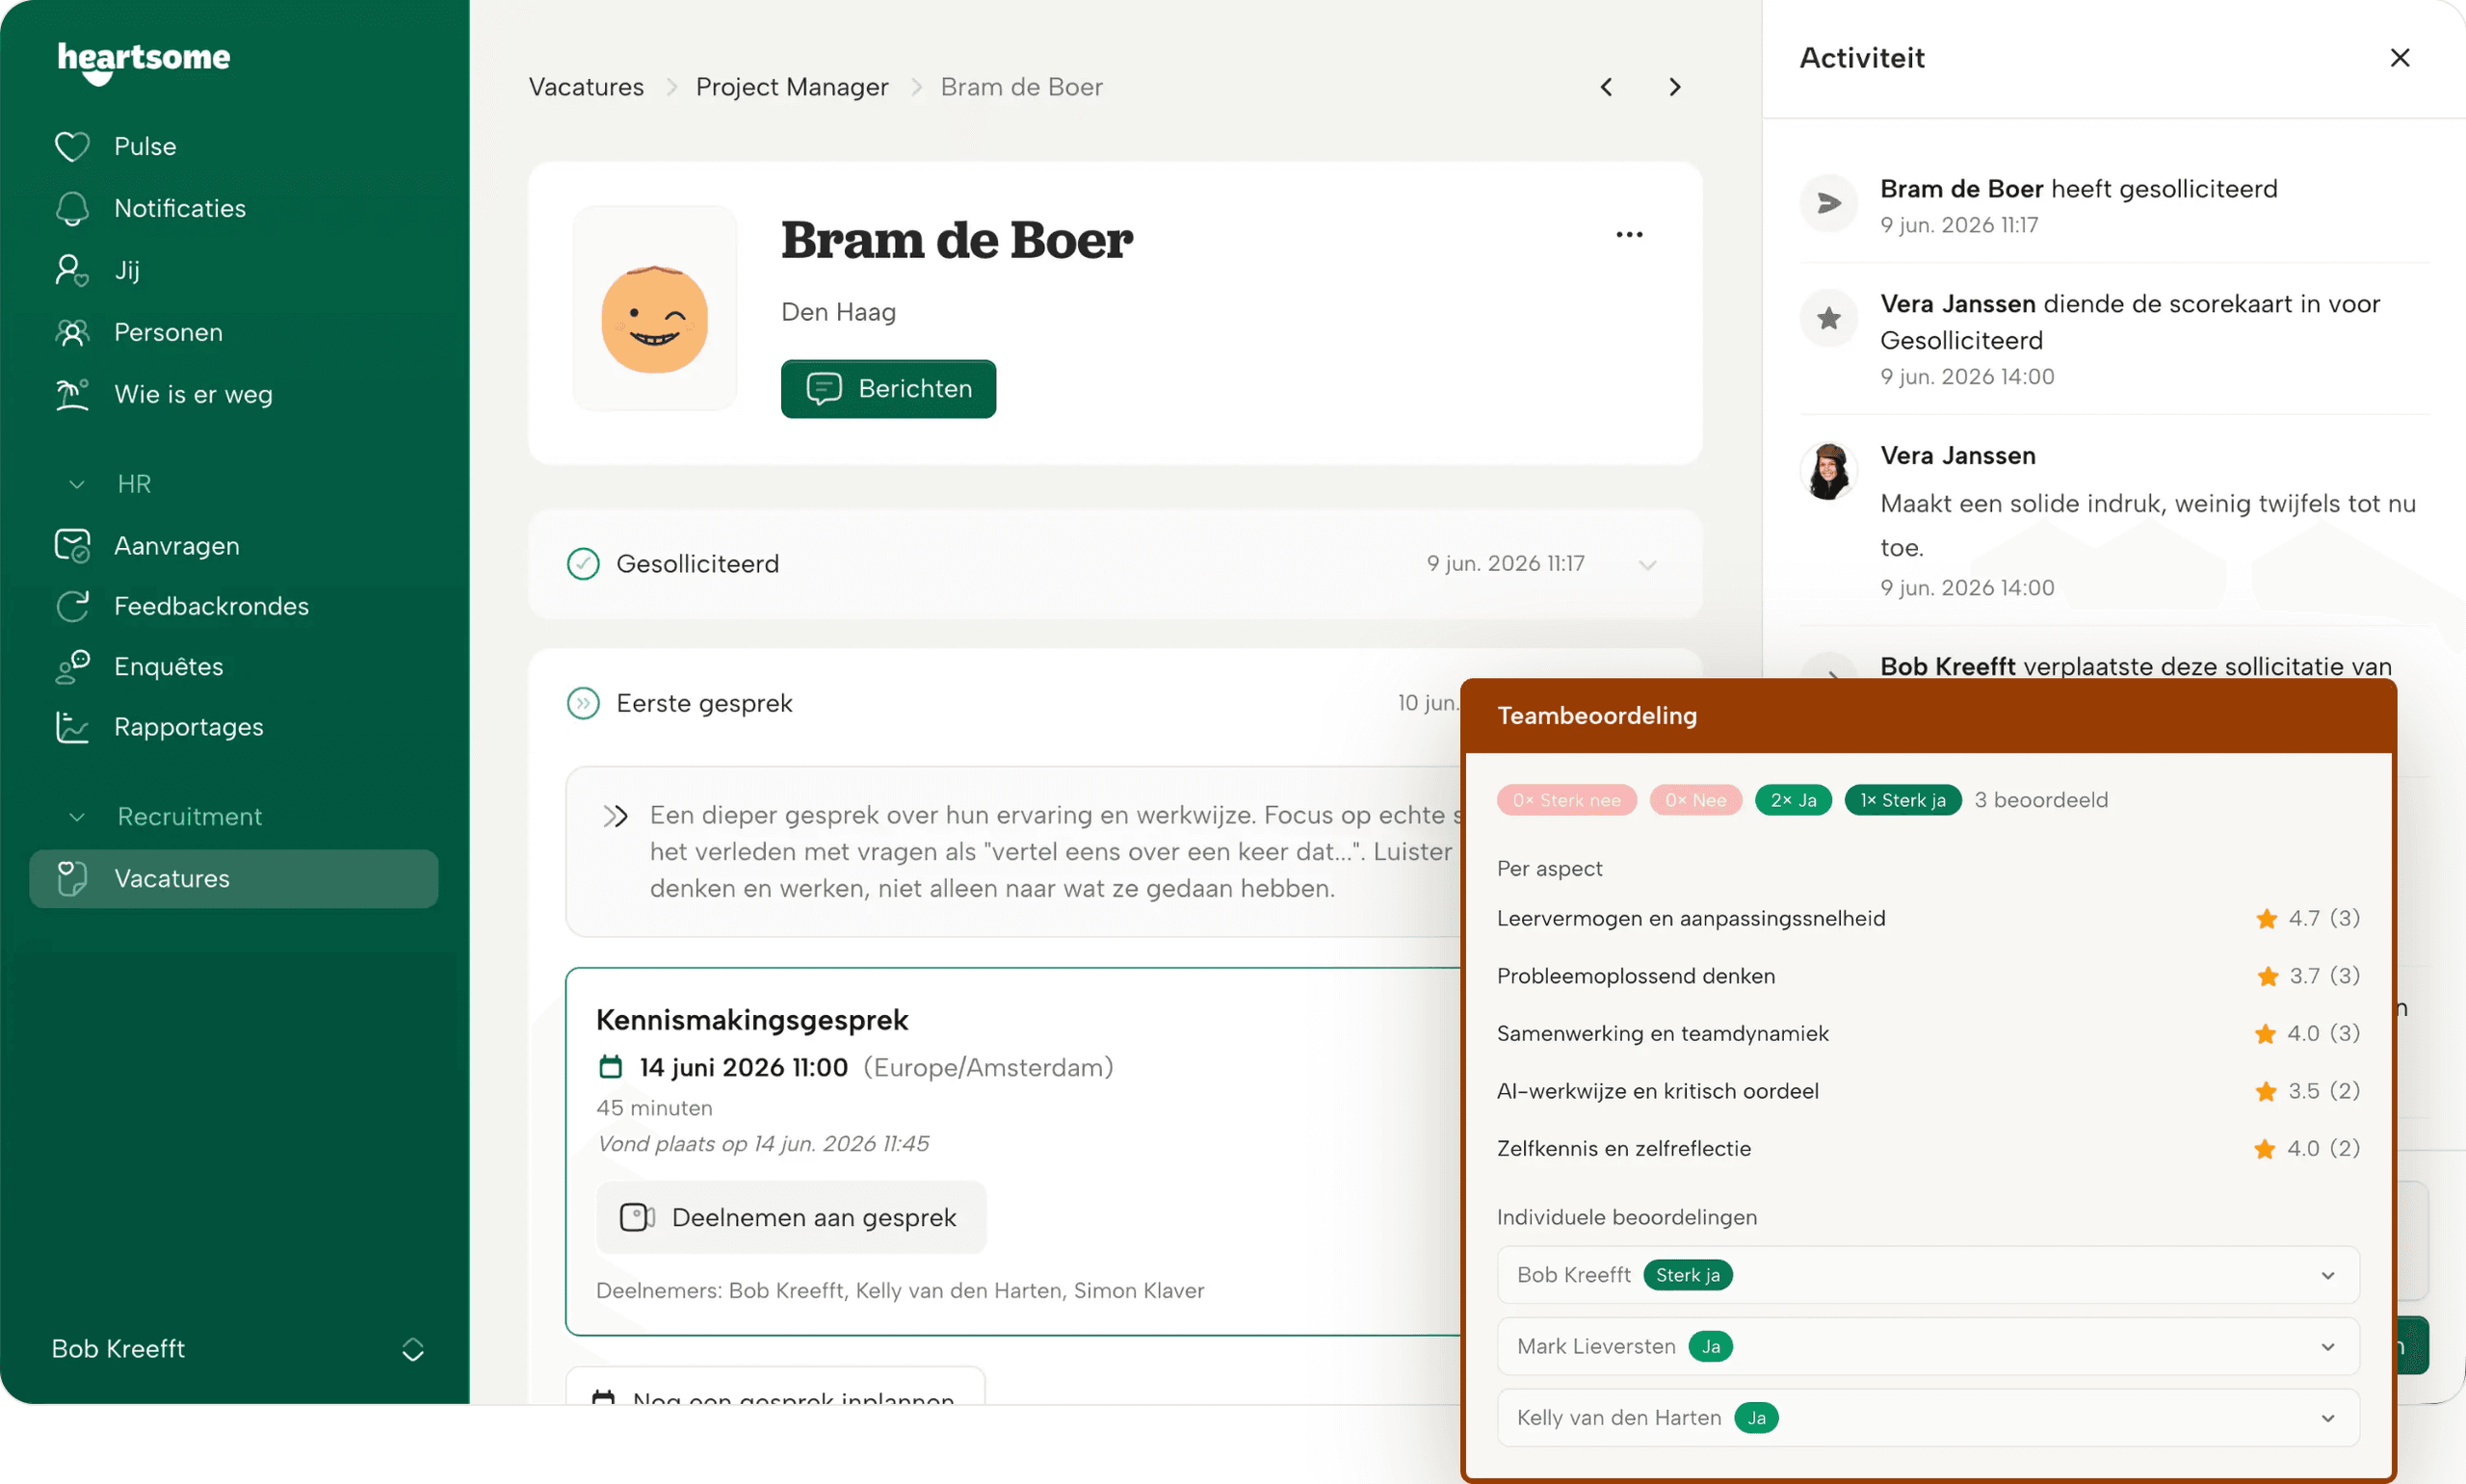This screenshot has width=2466, height=1484.
Task: Go to next candidate arrow
Action: pyautogui.click(x=1675, y=87)
